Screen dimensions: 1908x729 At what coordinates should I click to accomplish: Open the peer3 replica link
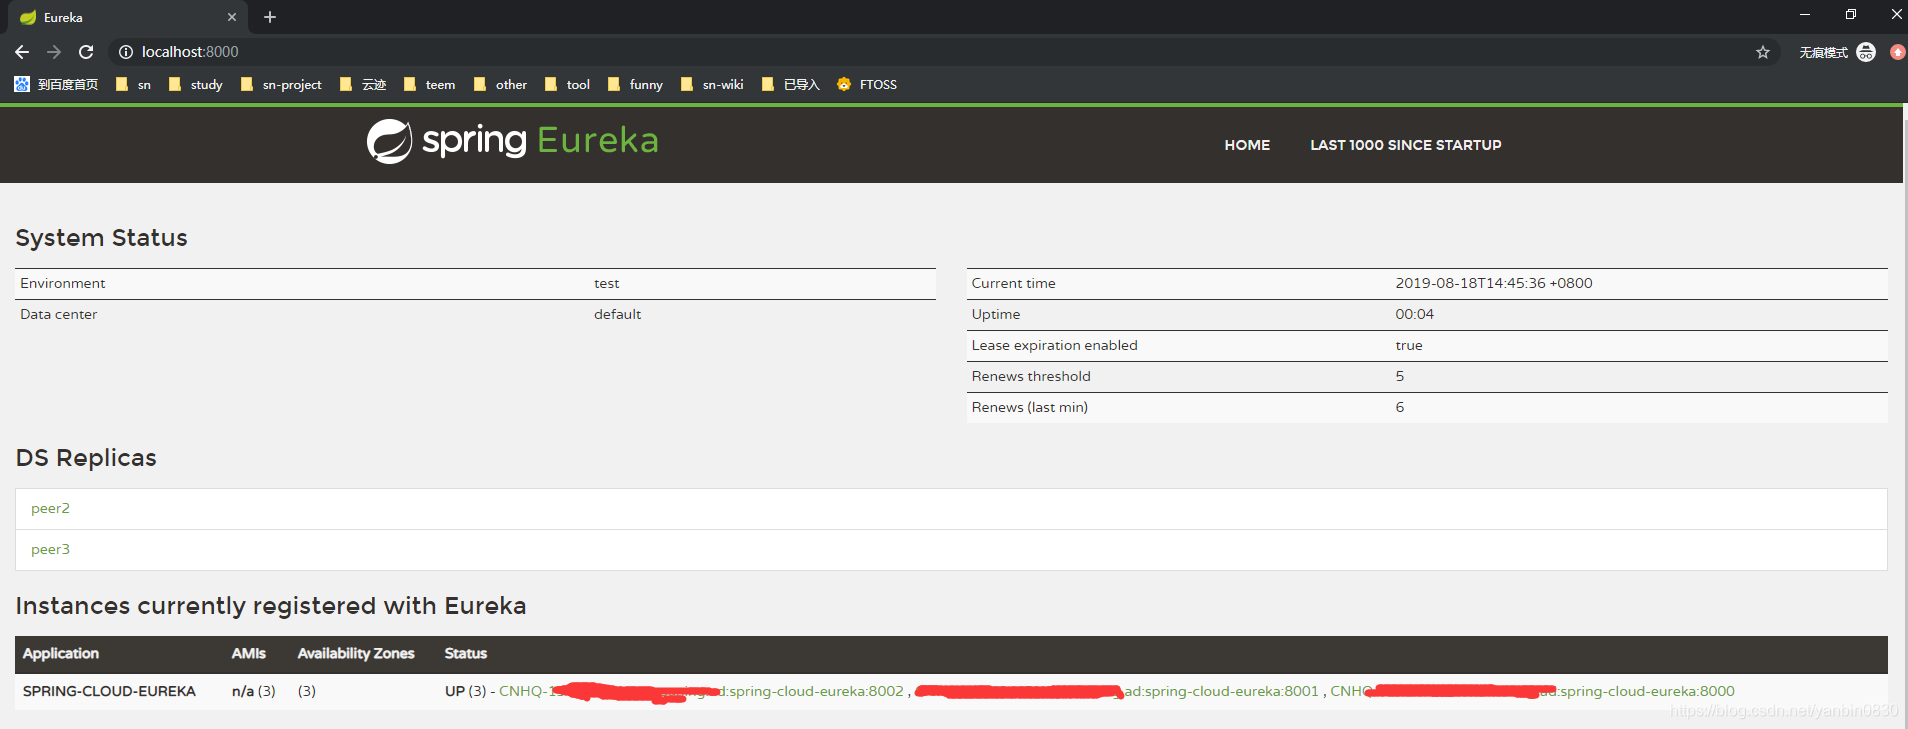[x=50, y=549]
